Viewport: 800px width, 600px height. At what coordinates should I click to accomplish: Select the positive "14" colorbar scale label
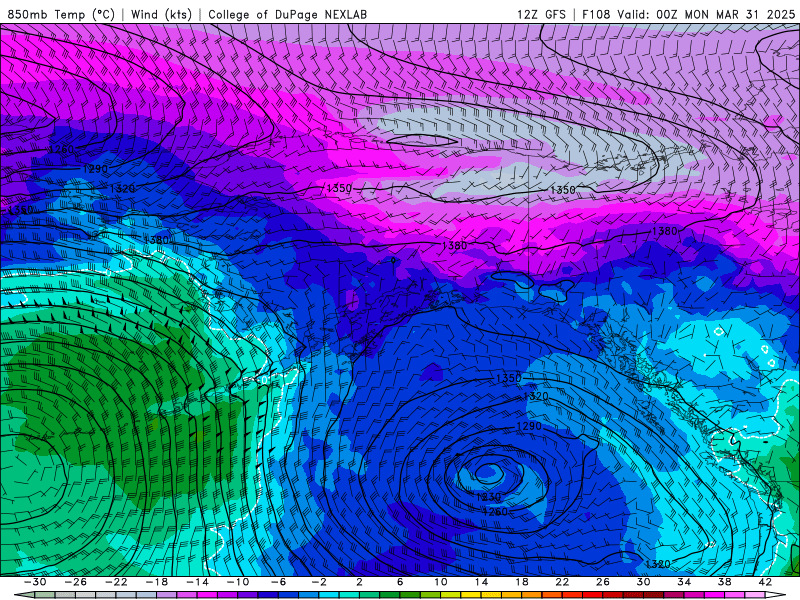tap(481, 582)
